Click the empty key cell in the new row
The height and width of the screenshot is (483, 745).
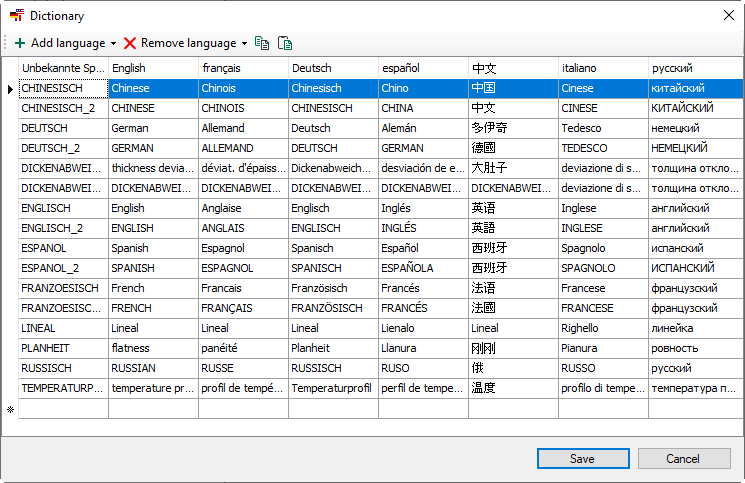63,409
